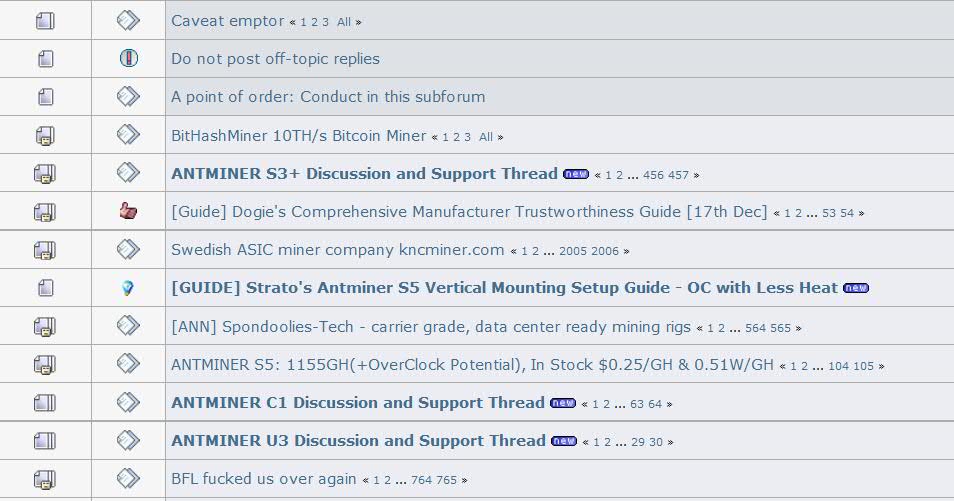Image resolution: width=954 pixels, height=501 pixels.
Task: Open 'A point of order' subforum topic
Action: tap(328, 97)
